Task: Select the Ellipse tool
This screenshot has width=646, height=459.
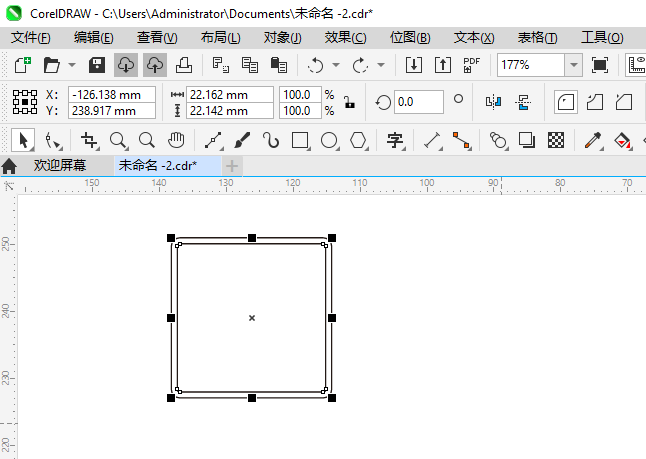Action: click(330, 141)
